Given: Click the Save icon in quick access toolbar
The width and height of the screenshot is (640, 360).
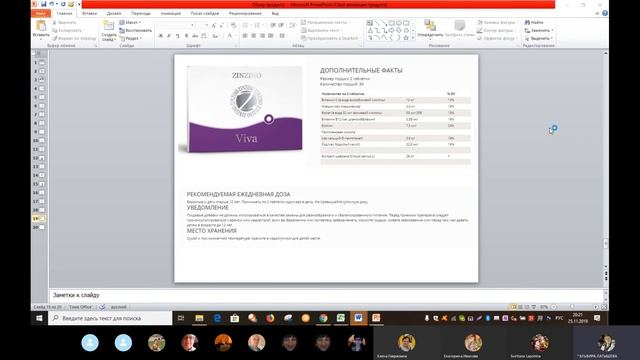Looking at the screenshot, I should (x=44, y=4).
